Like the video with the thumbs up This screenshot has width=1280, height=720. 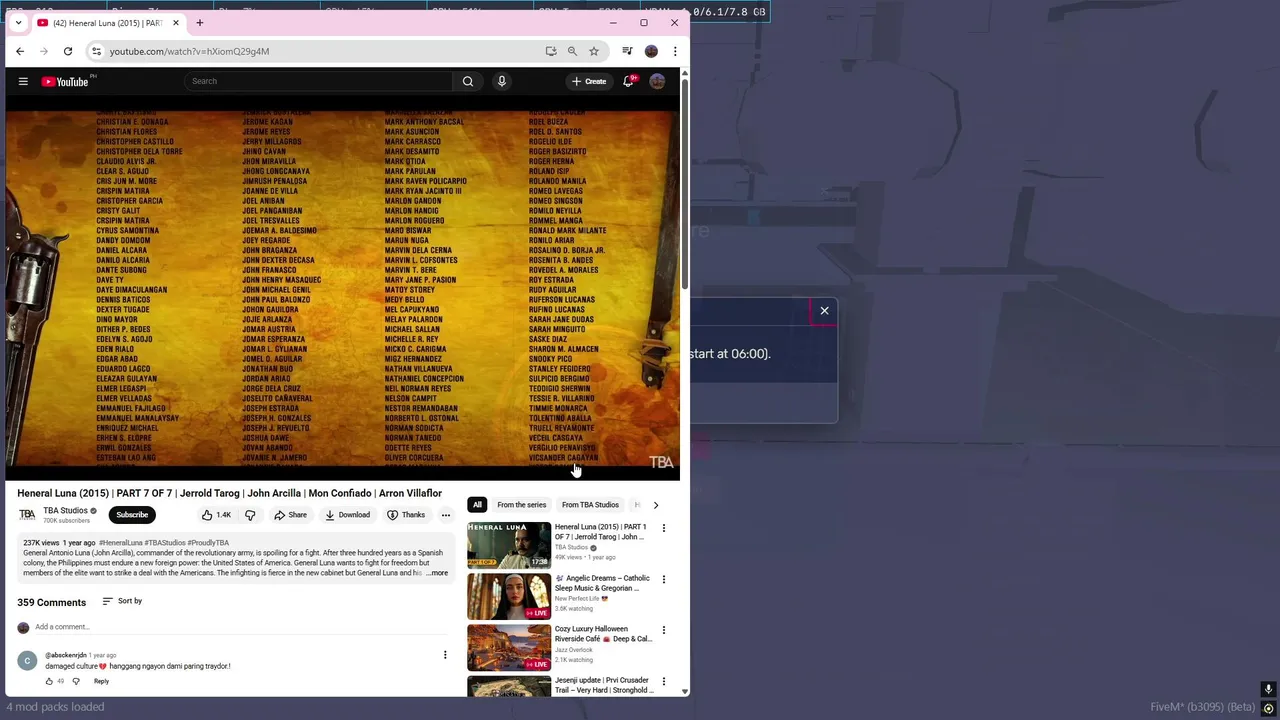(x=216, y=515)
